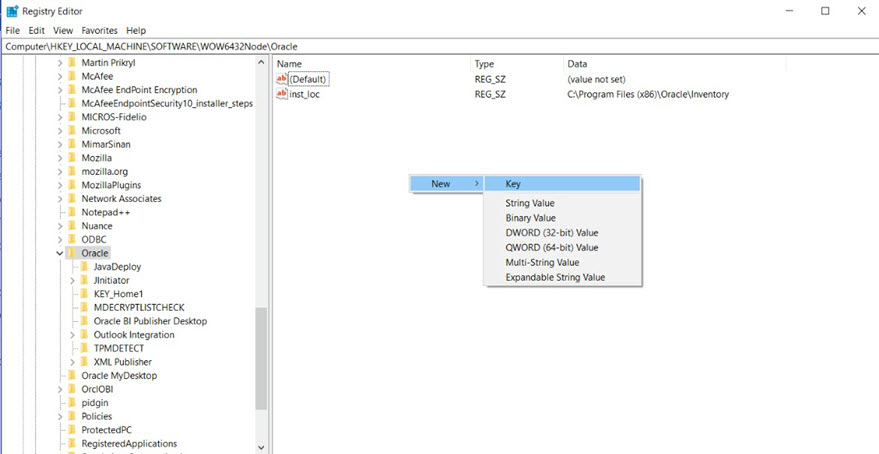Select the Oracle BI Publisher Desktop key

point(150,321)
